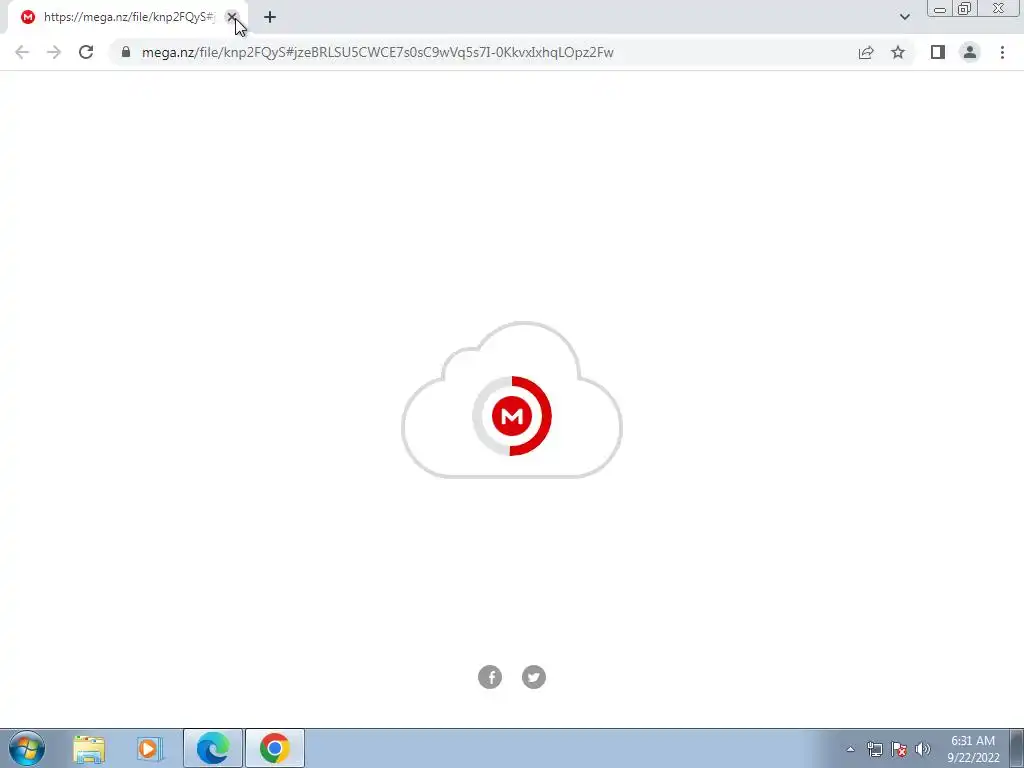Click the MEGA loading logo
Screen dimensions: 1024x768
[x=512, y=416]
